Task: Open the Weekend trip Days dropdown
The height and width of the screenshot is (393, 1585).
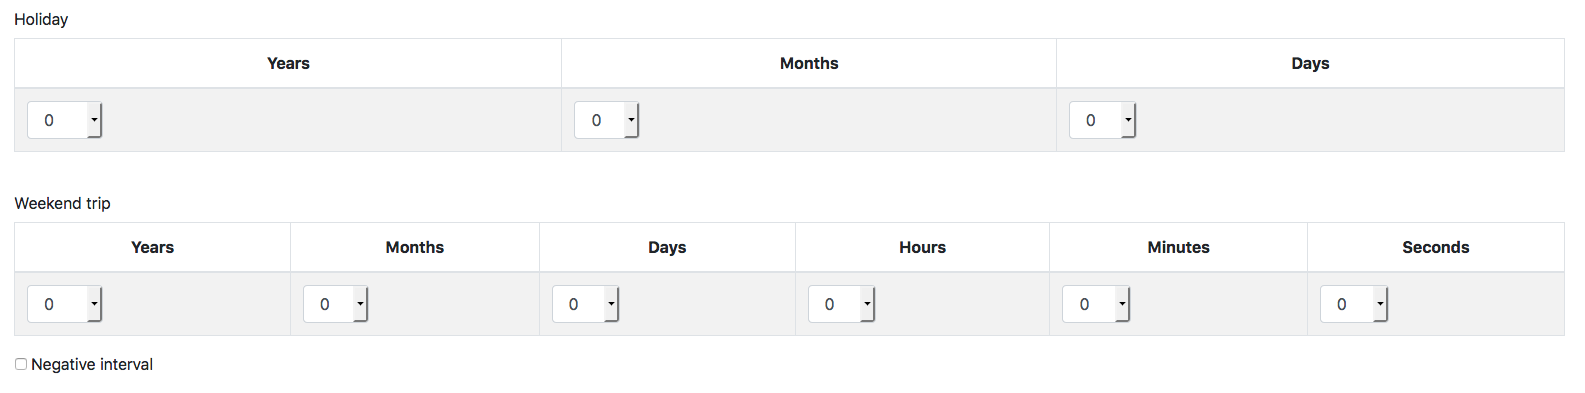Action: pos(585,304)
